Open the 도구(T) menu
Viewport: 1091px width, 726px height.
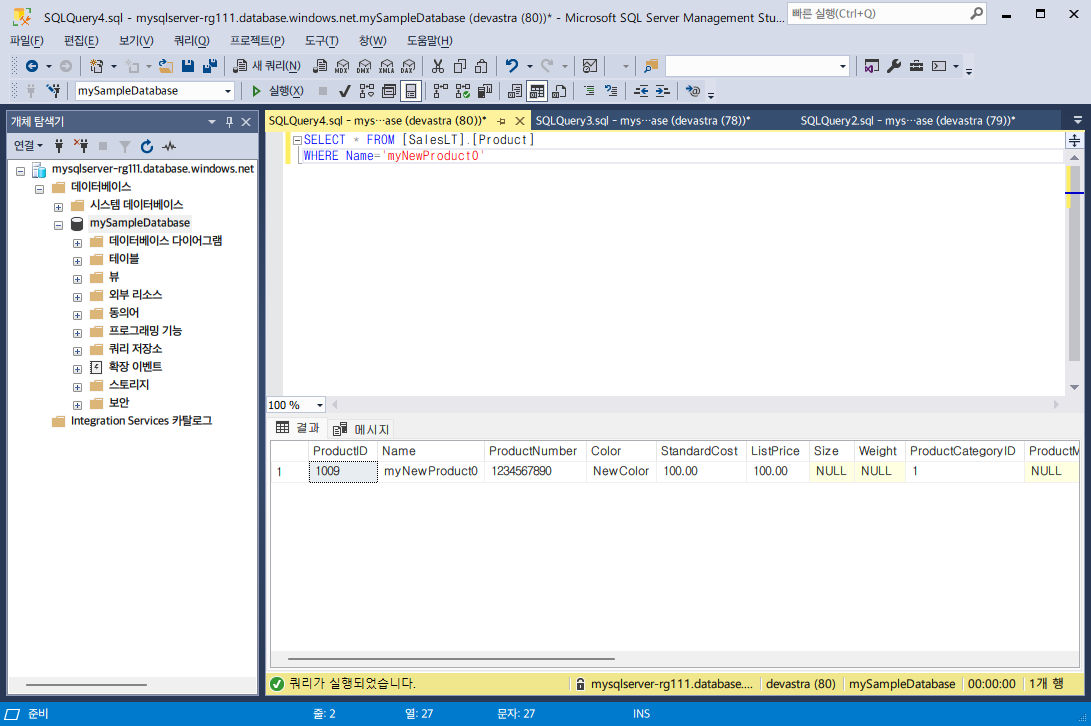click(x=321, y=40)
